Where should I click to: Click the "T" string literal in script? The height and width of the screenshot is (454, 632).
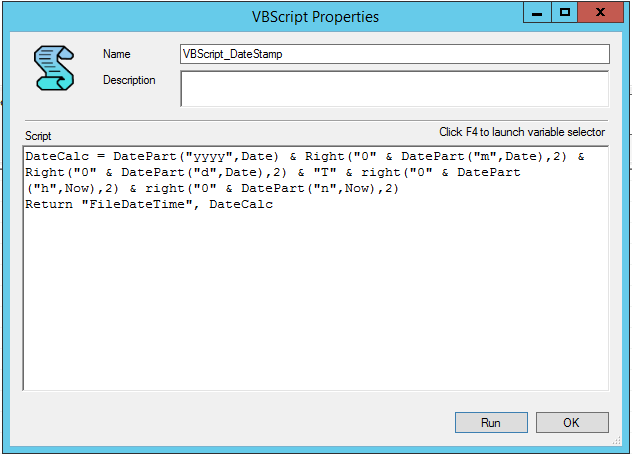[x=325, y=173]
